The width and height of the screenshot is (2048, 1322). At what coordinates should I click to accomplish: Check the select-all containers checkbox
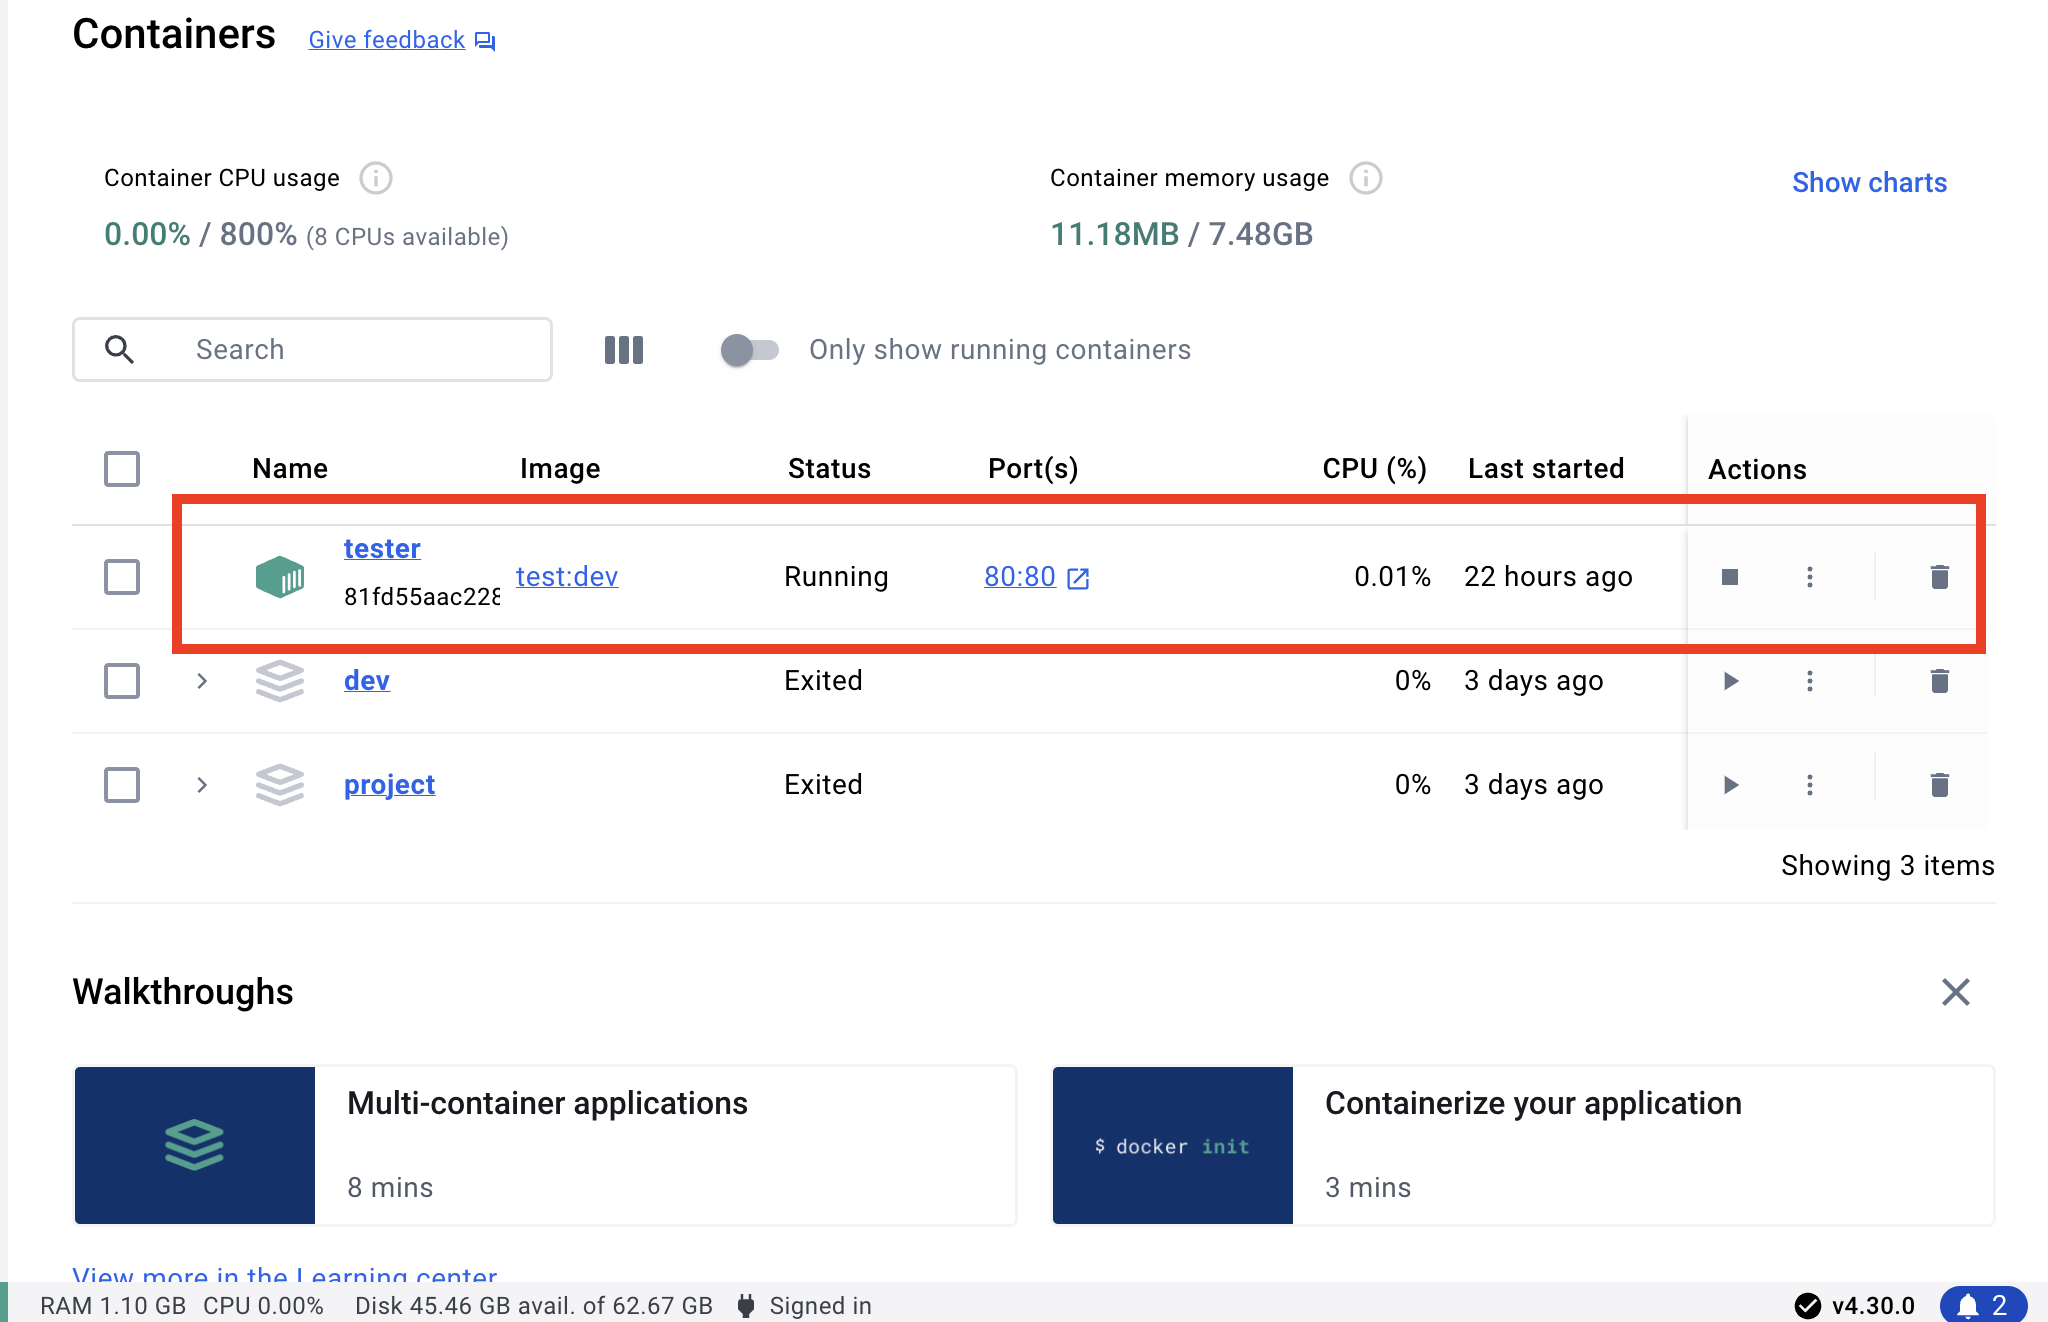(122, 469)
